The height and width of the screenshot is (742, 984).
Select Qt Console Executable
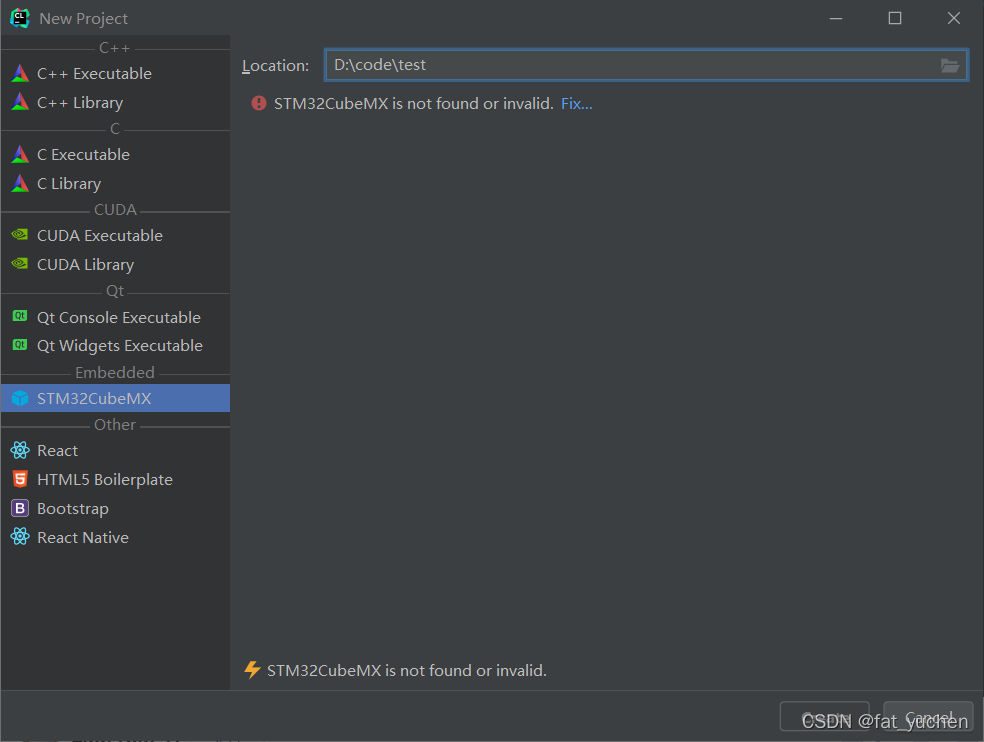click(x=115, y=317)
